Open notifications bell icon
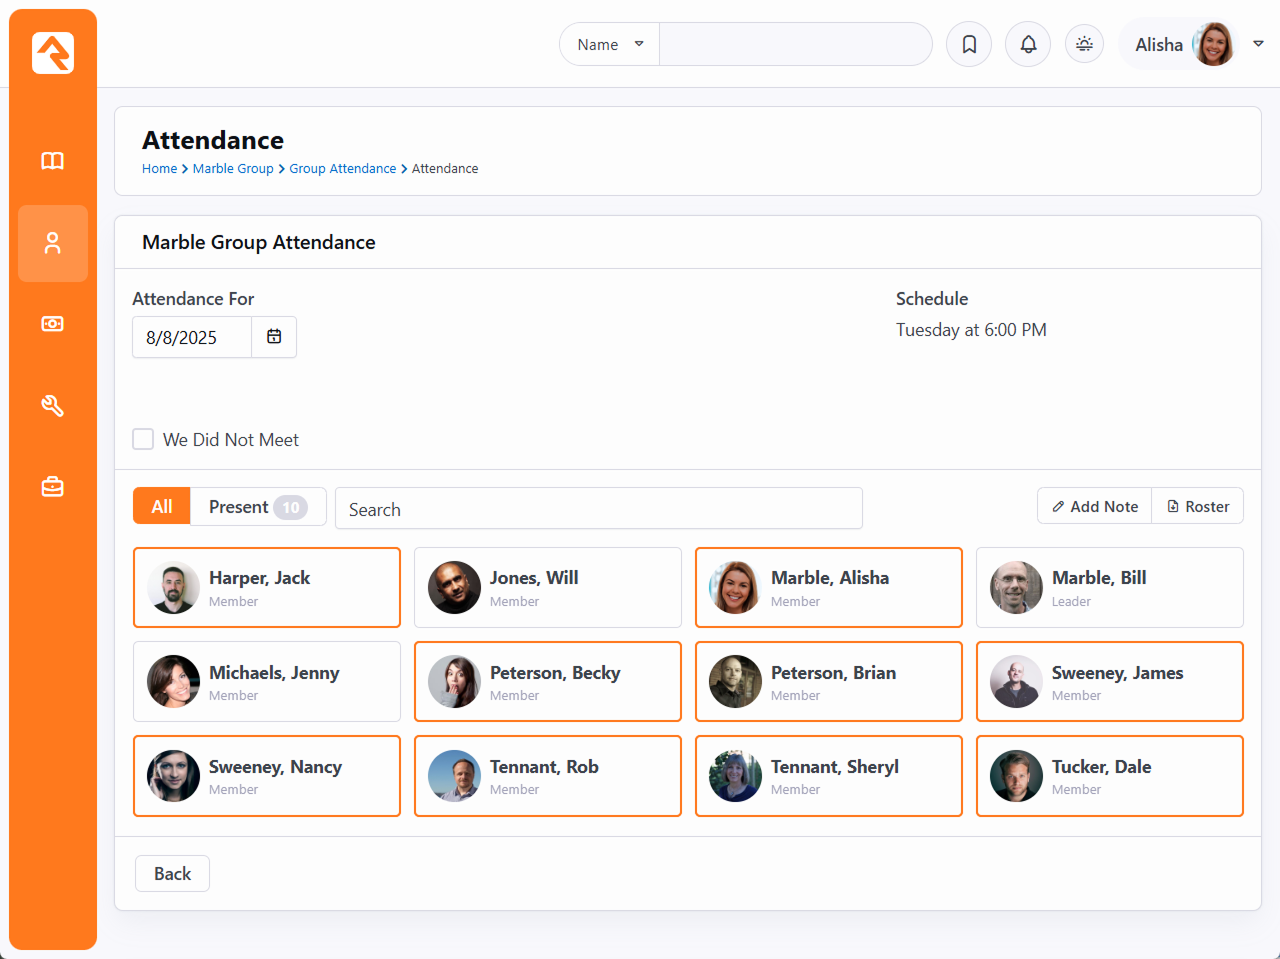The image size is (1280, 959). (x=1027, y=45)
